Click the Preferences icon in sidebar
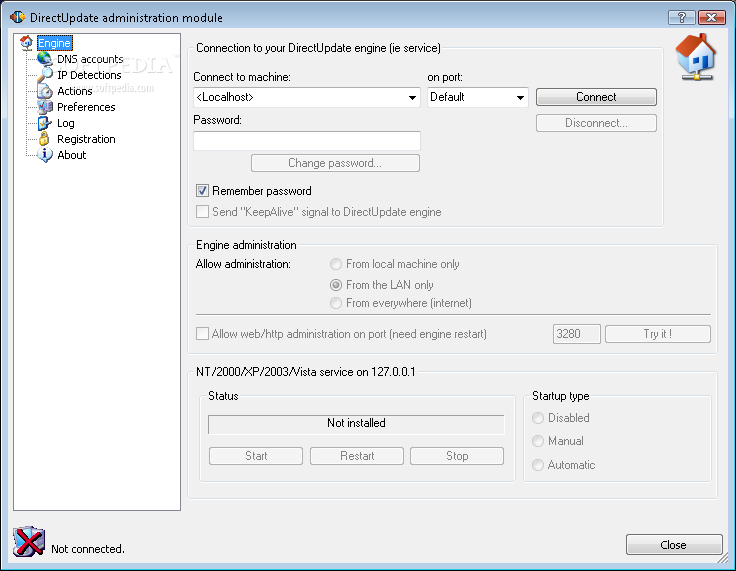 [x=45, y=107]
